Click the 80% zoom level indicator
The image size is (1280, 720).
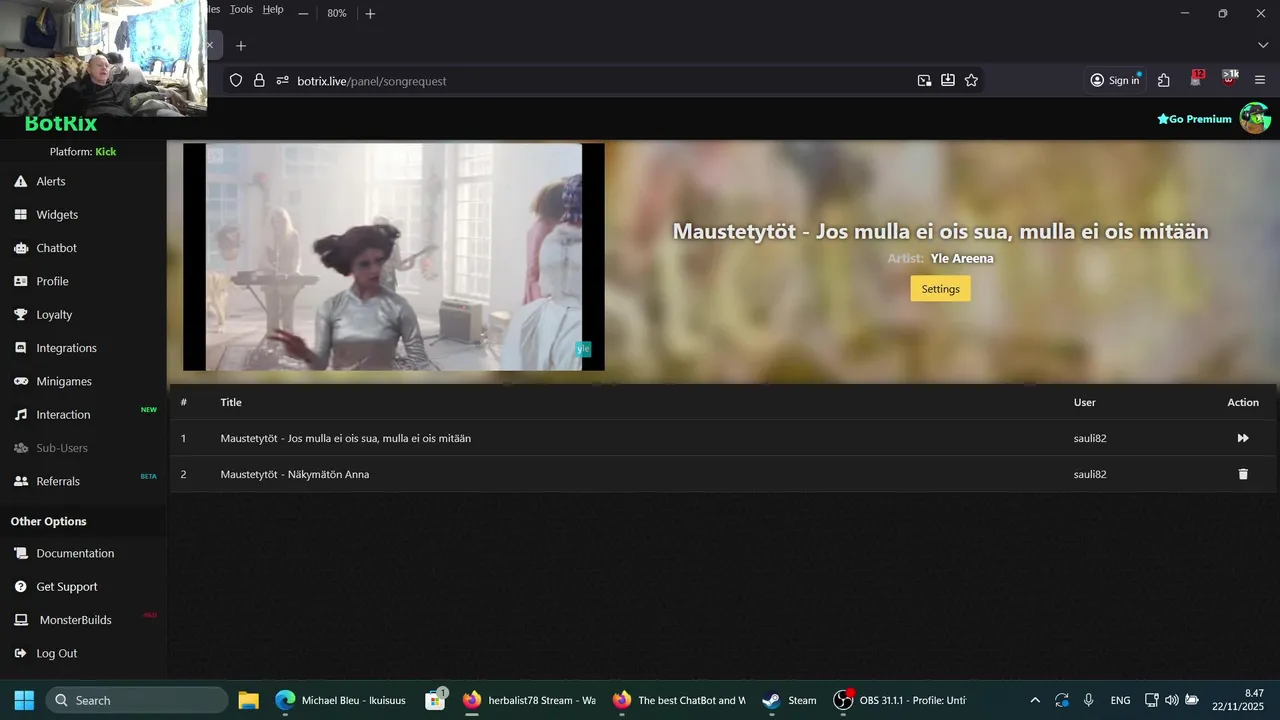pos(337,13)
